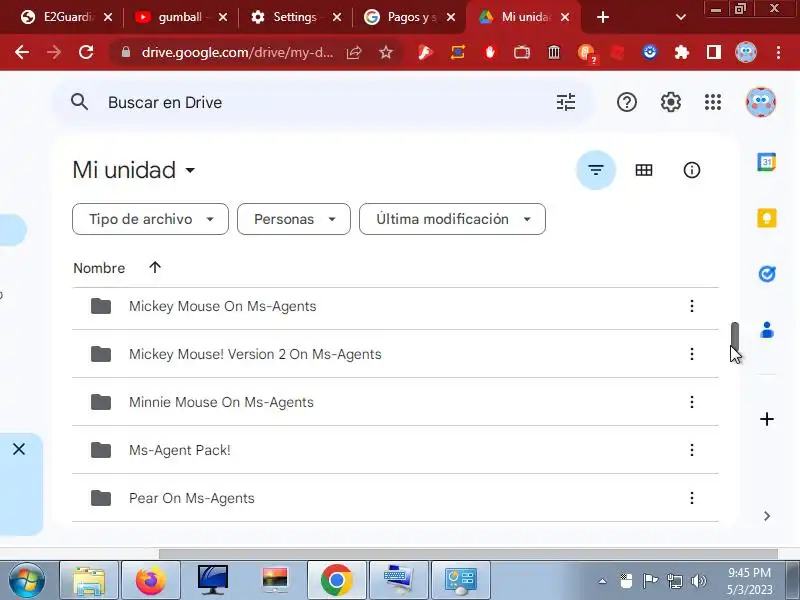Click the search magnifier icon
Screen dimensions: 800x600
pos(79,102)
